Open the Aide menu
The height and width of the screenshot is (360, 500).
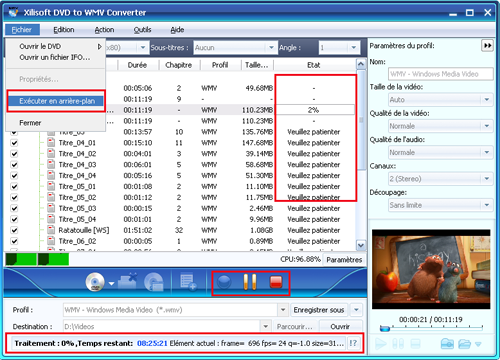click(x=177, y=30)
